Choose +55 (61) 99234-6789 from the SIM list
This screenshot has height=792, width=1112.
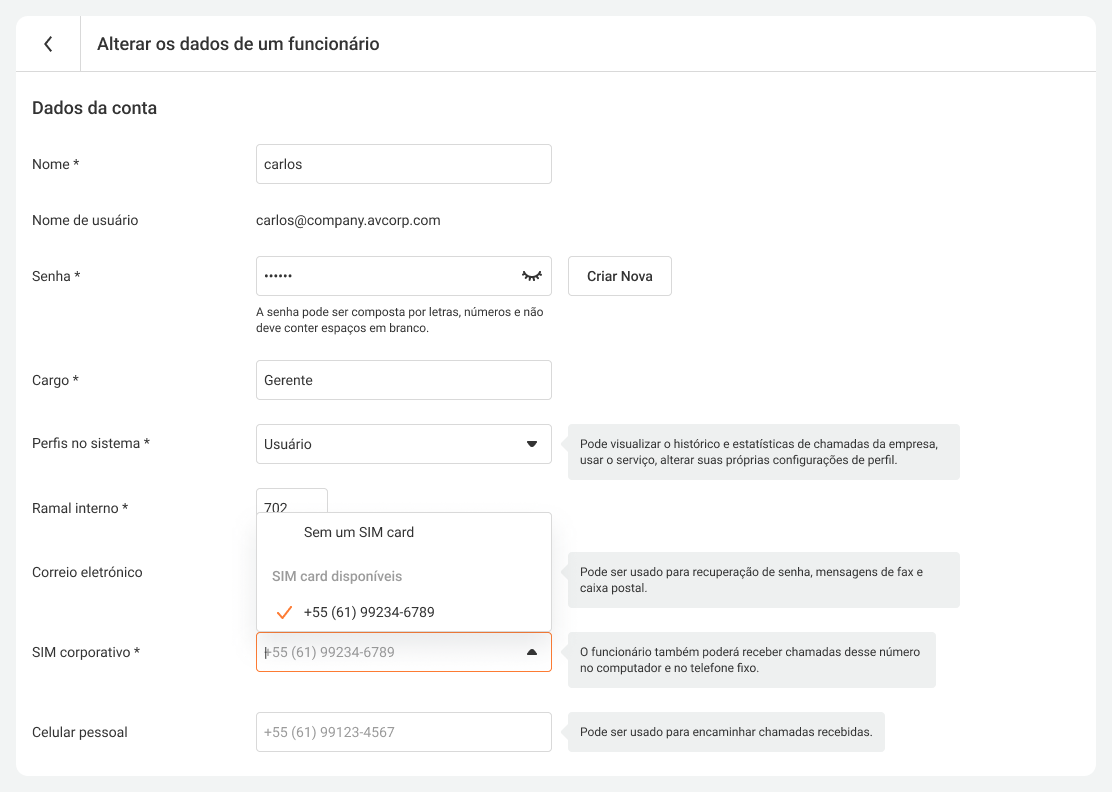coord(369,612)
